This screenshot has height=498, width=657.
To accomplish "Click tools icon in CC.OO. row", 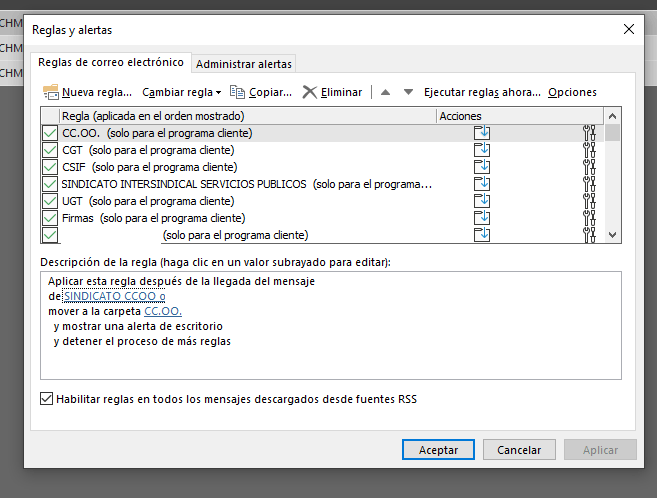I will (x=589, y=133).
